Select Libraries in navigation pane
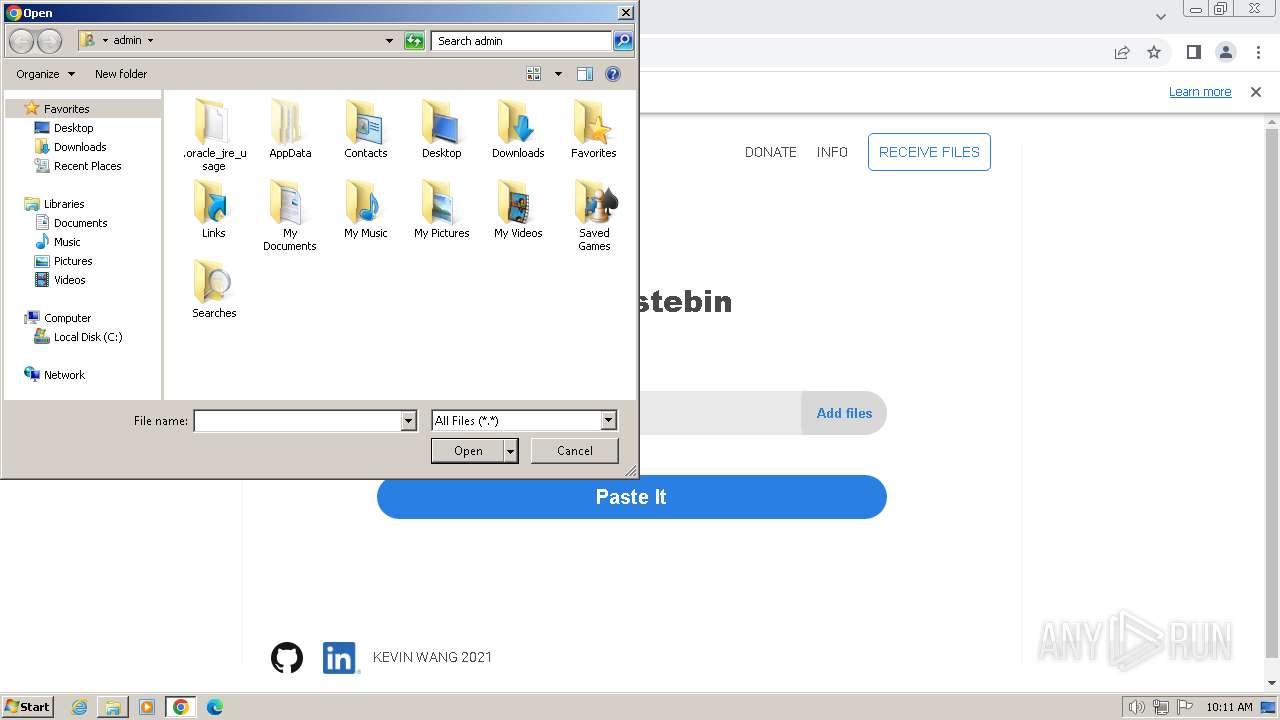The image size is (1280, 720). click(x=64, y=204)
